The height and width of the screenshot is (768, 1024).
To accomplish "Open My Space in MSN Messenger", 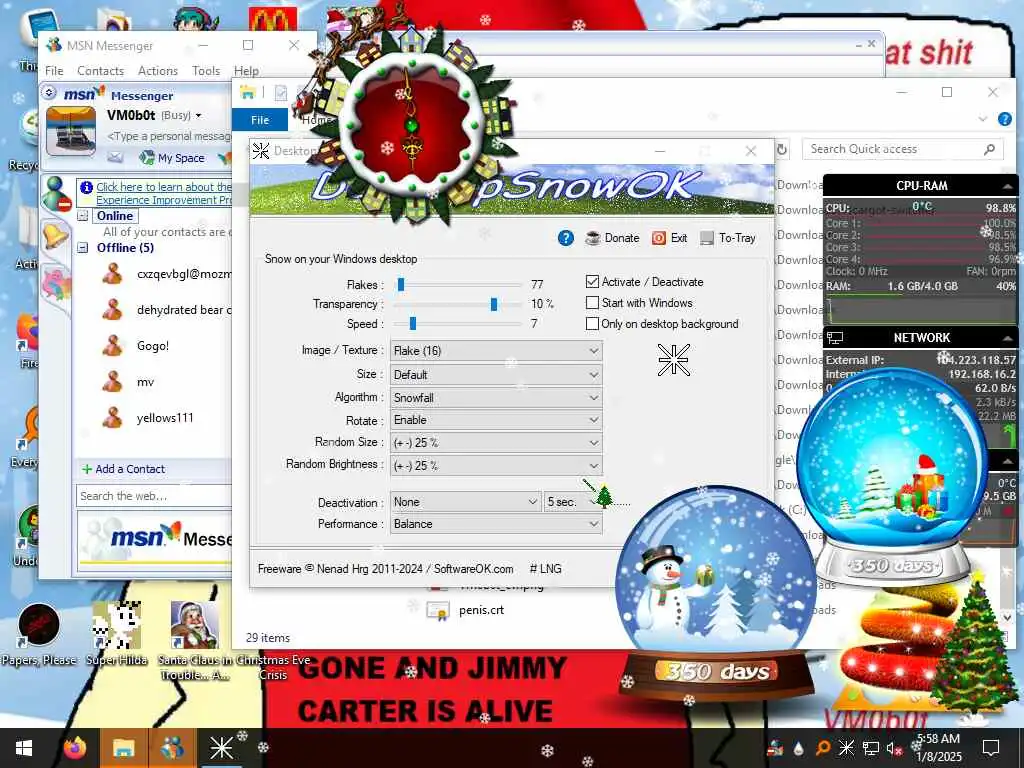I will [172, 157].
